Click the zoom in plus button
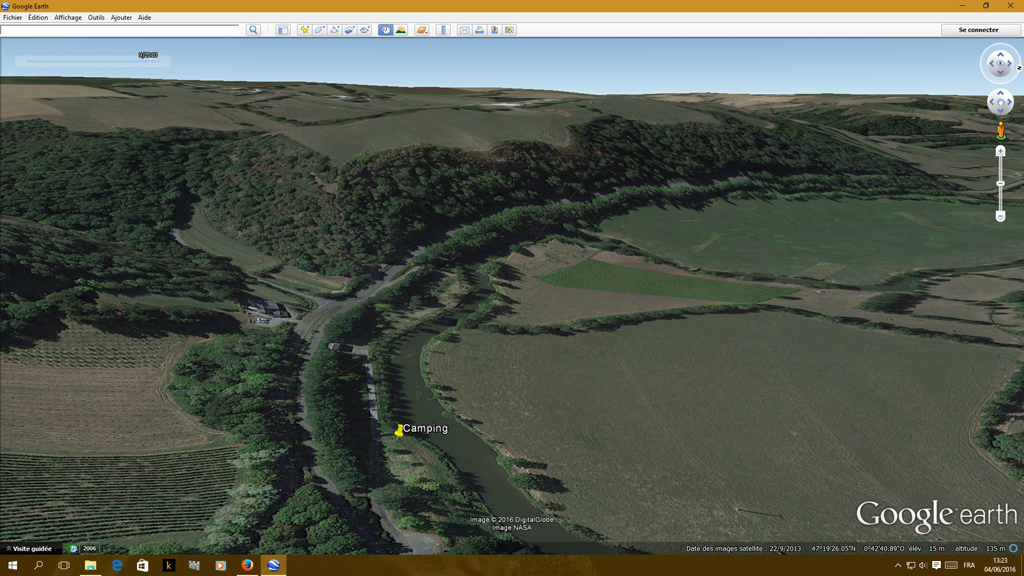Viewport: 1024px width, 576px height. pyautogui.click(x=1000, y=151)
